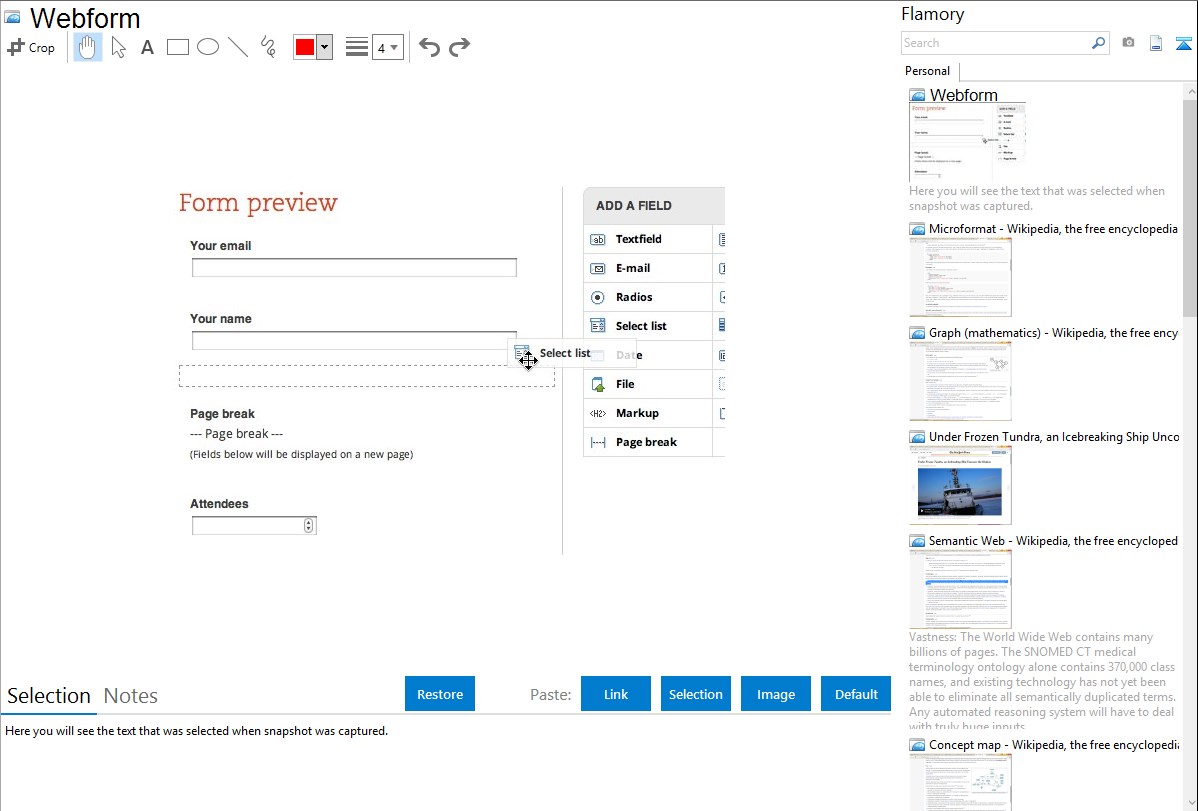Screen dimensions: 1198x811
Task: Click the Markup label in field list
Action: tap(637, 414)
